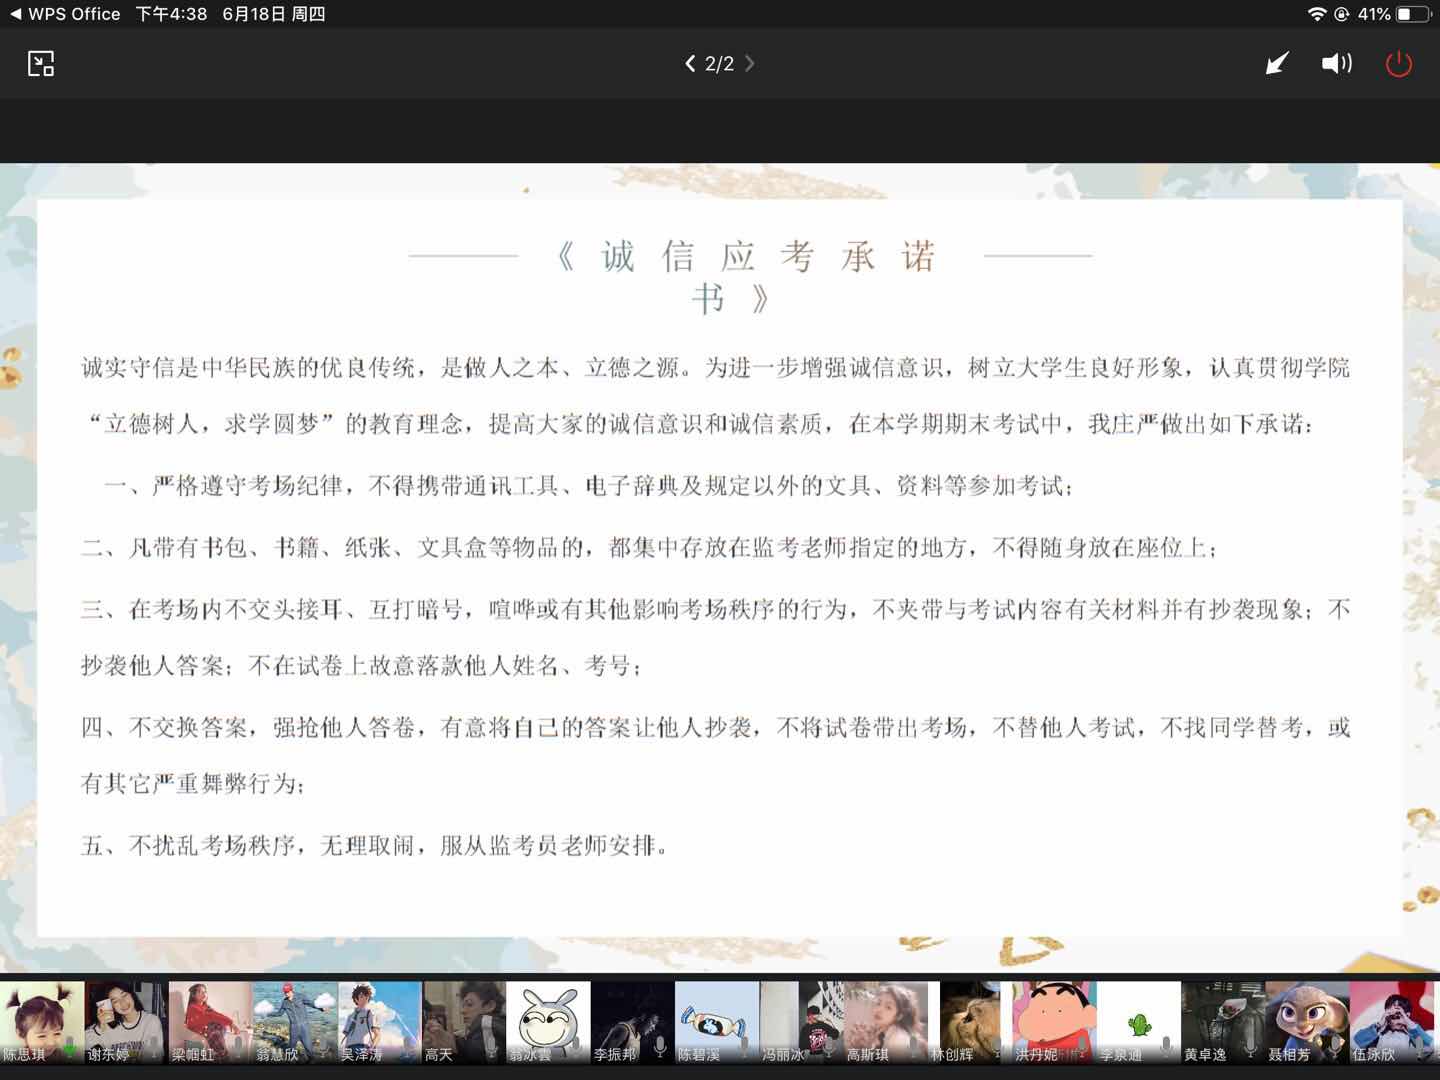The image size is (1440, 1080).
Task: Choose the rabbit cartoon avatar of 翁冰雲
Action: 548,1015
